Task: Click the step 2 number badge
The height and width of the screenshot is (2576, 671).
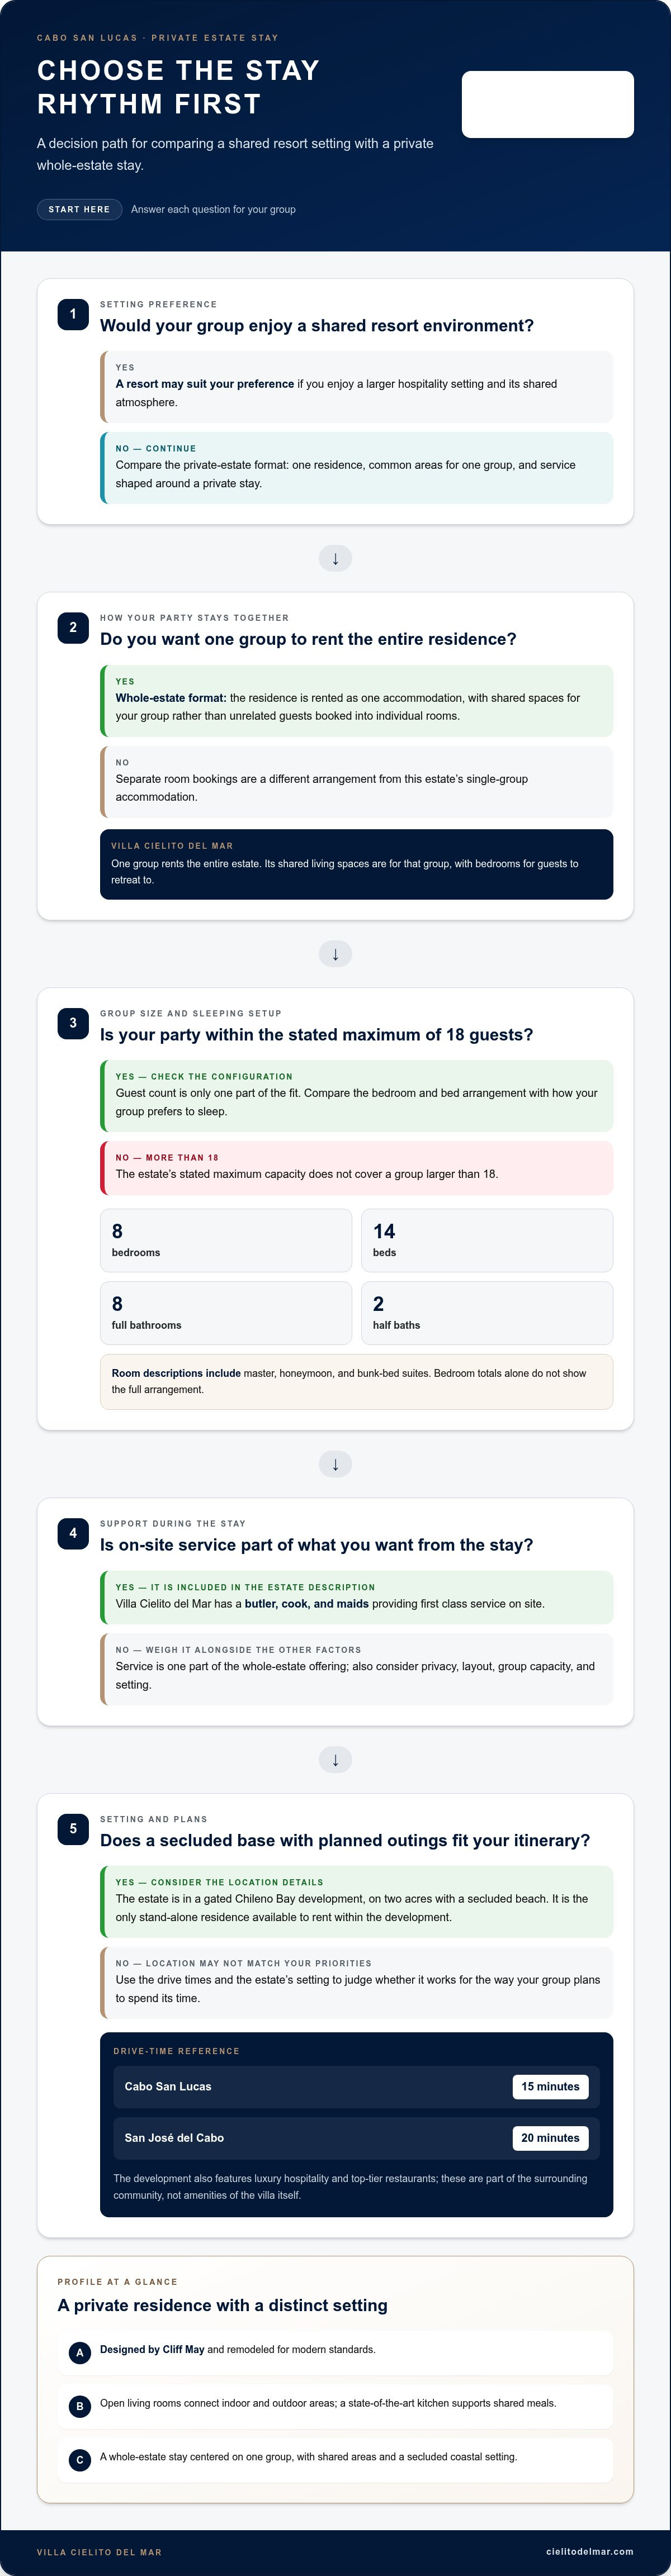Action: (73, 628)
